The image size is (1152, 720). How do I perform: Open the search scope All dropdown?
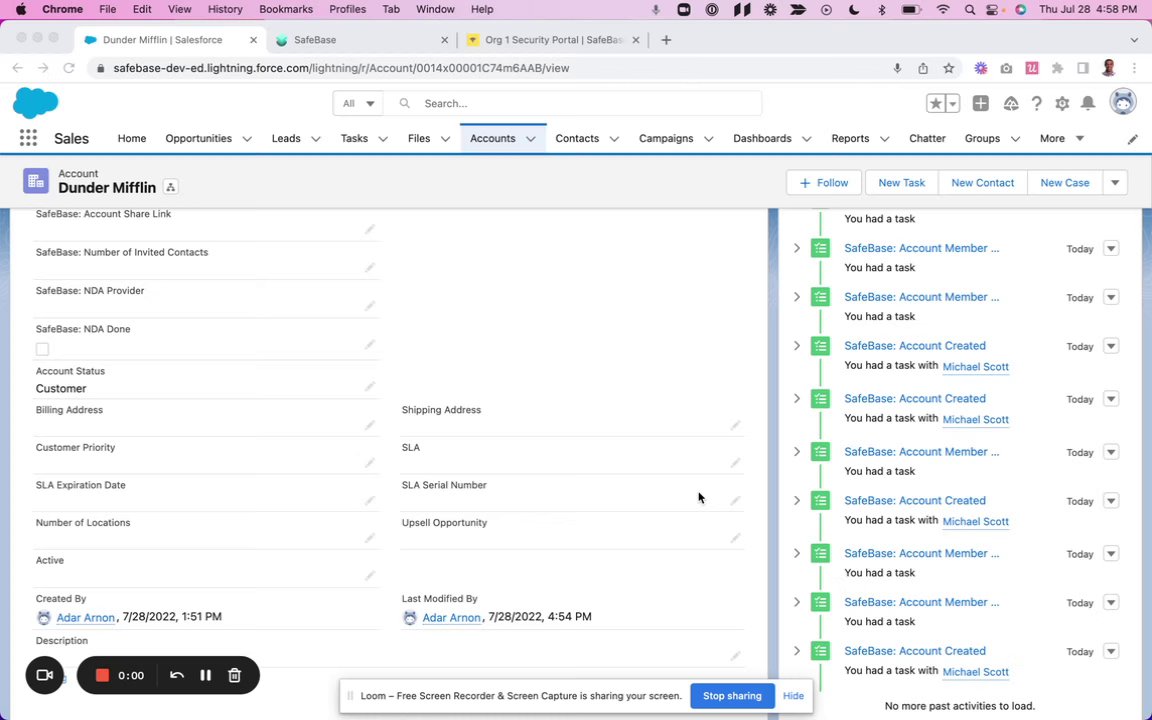pos(358,104)
